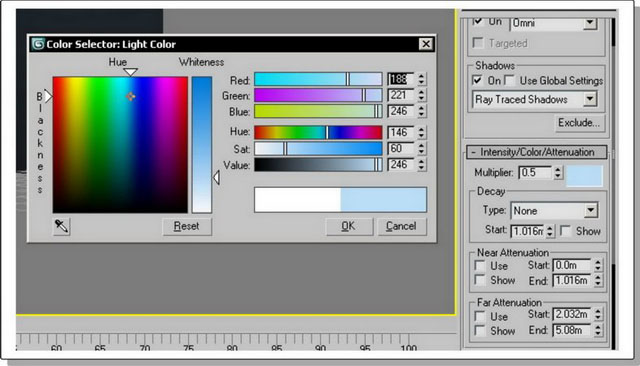This screenshot has width=640, height=366.
Task: Click the Decay Start spinner arrows
Action: [550, 231]
